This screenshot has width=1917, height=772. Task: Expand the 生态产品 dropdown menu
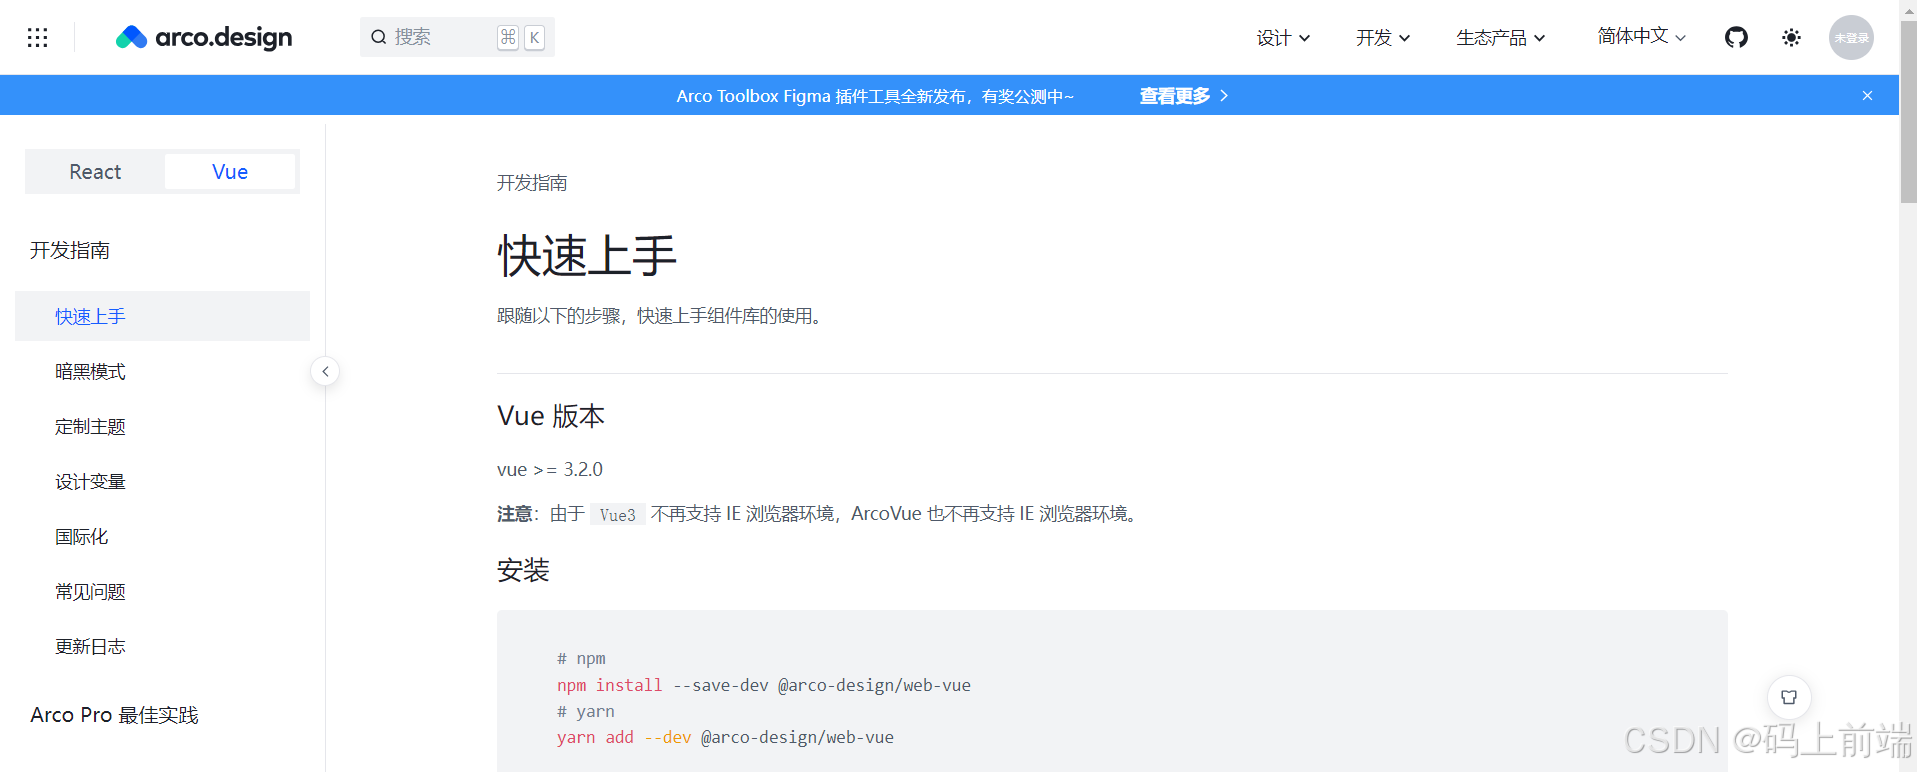1500,38
